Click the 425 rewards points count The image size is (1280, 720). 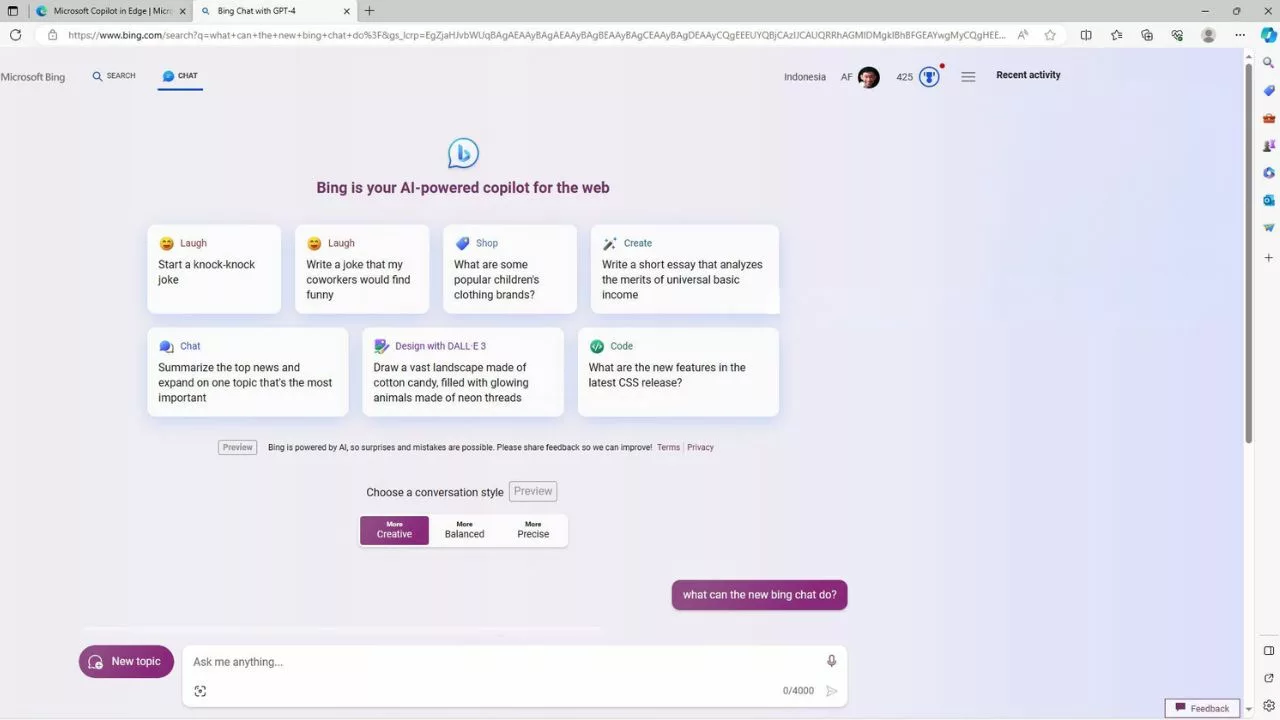[904, 77]
